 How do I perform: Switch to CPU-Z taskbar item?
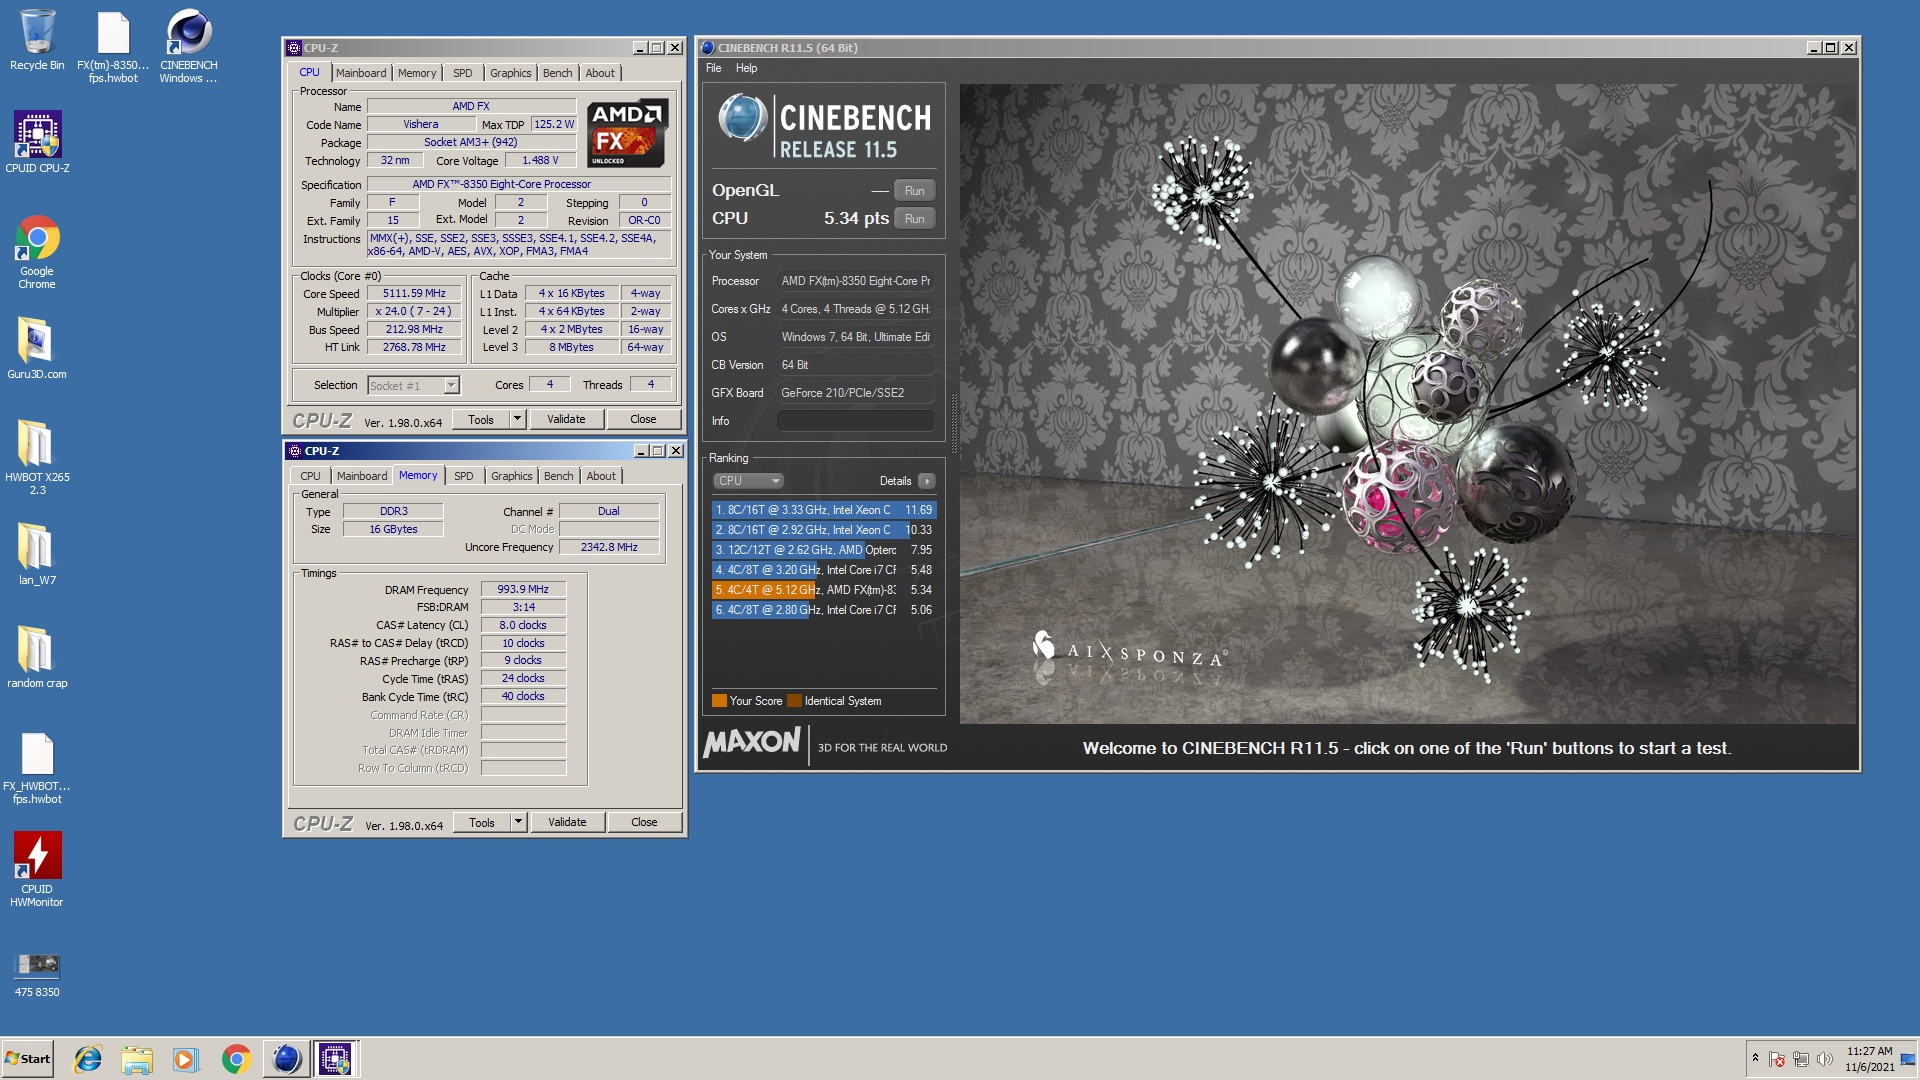335,1059
